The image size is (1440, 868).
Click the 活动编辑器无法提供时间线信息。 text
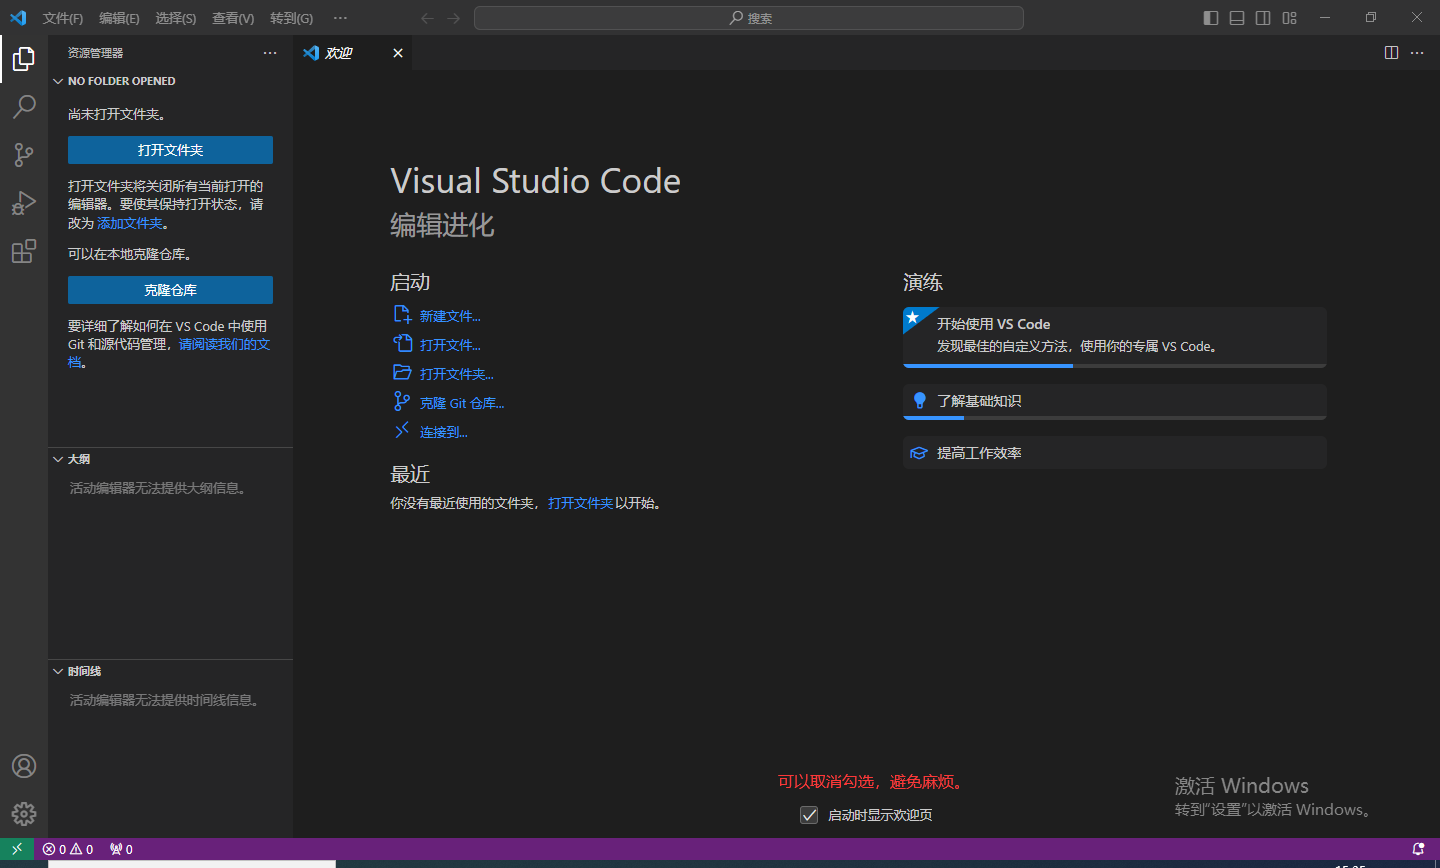click(165, 700)
